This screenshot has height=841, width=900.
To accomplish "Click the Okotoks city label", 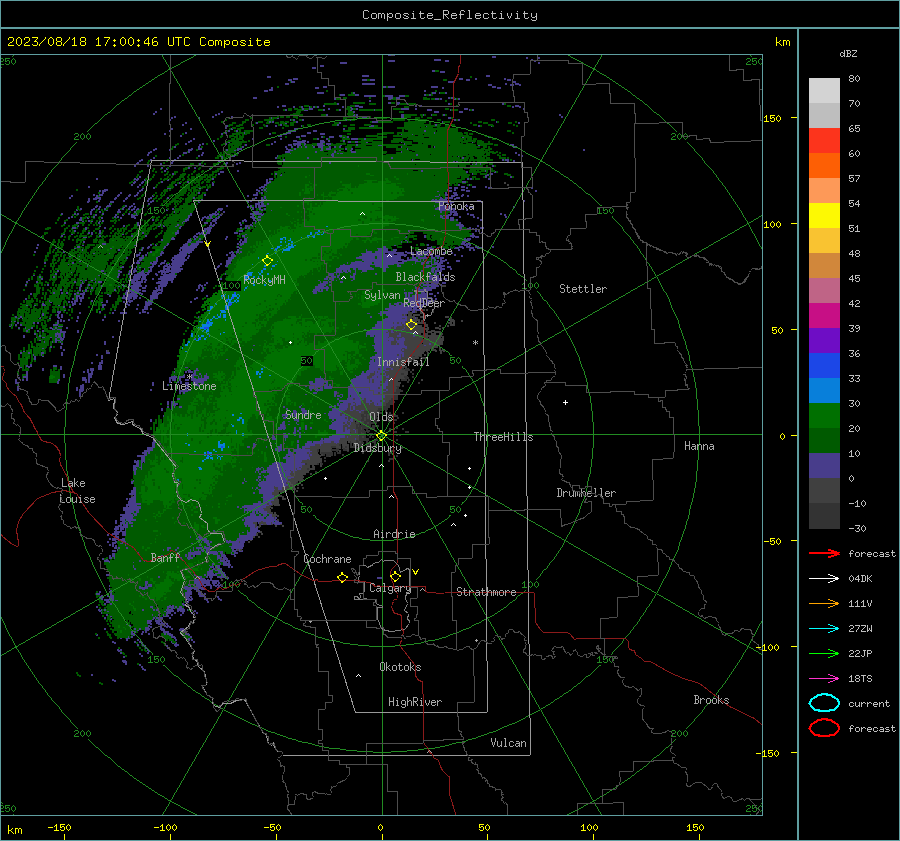I will click(400, 667).
